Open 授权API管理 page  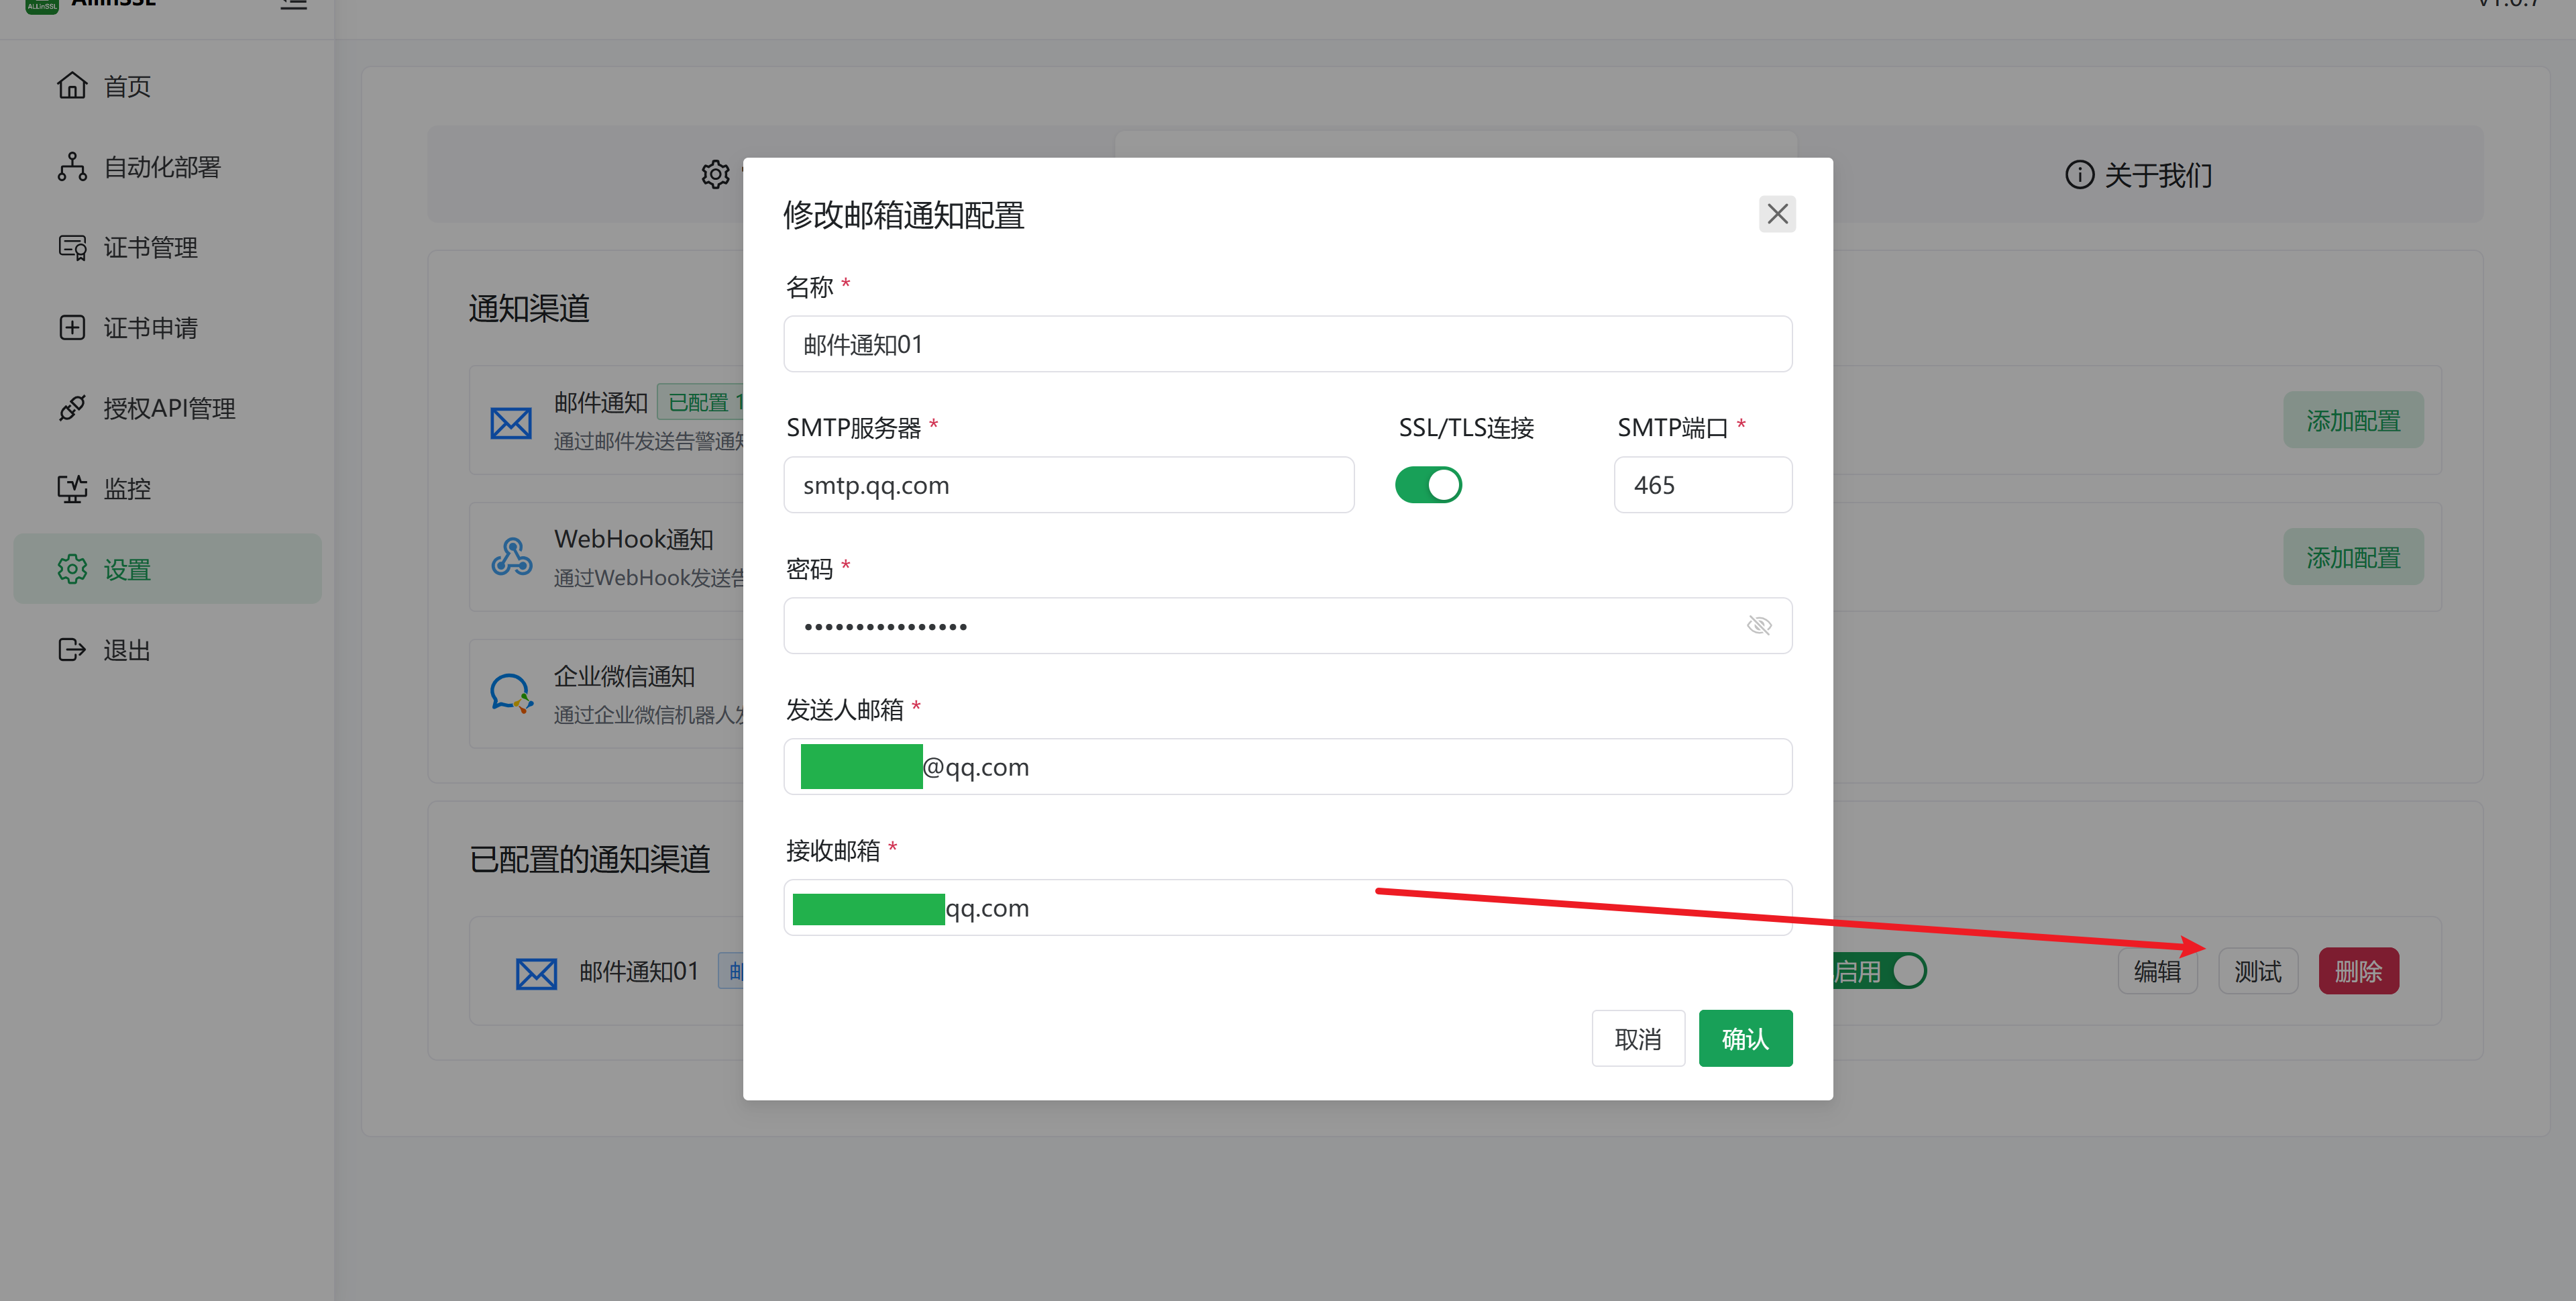[x=167, y=408]
